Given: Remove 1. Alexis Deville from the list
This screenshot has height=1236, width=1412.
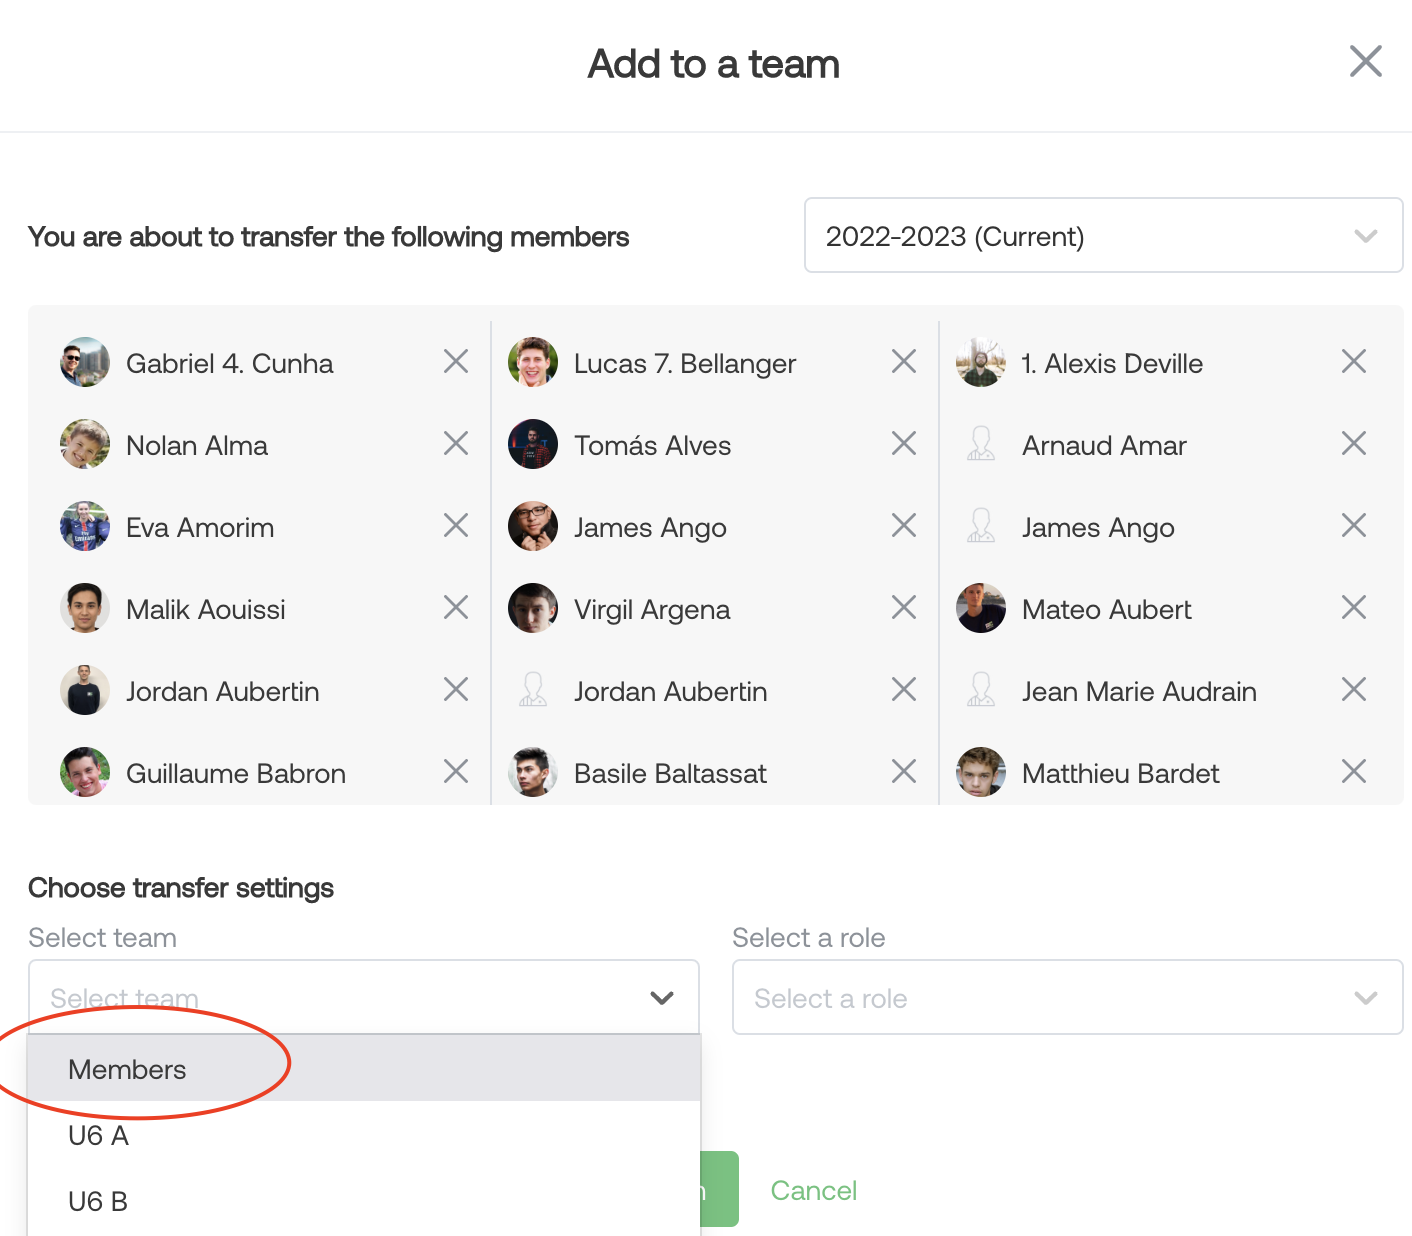Looking at the screenshot, I should (x=1354, y=361).
